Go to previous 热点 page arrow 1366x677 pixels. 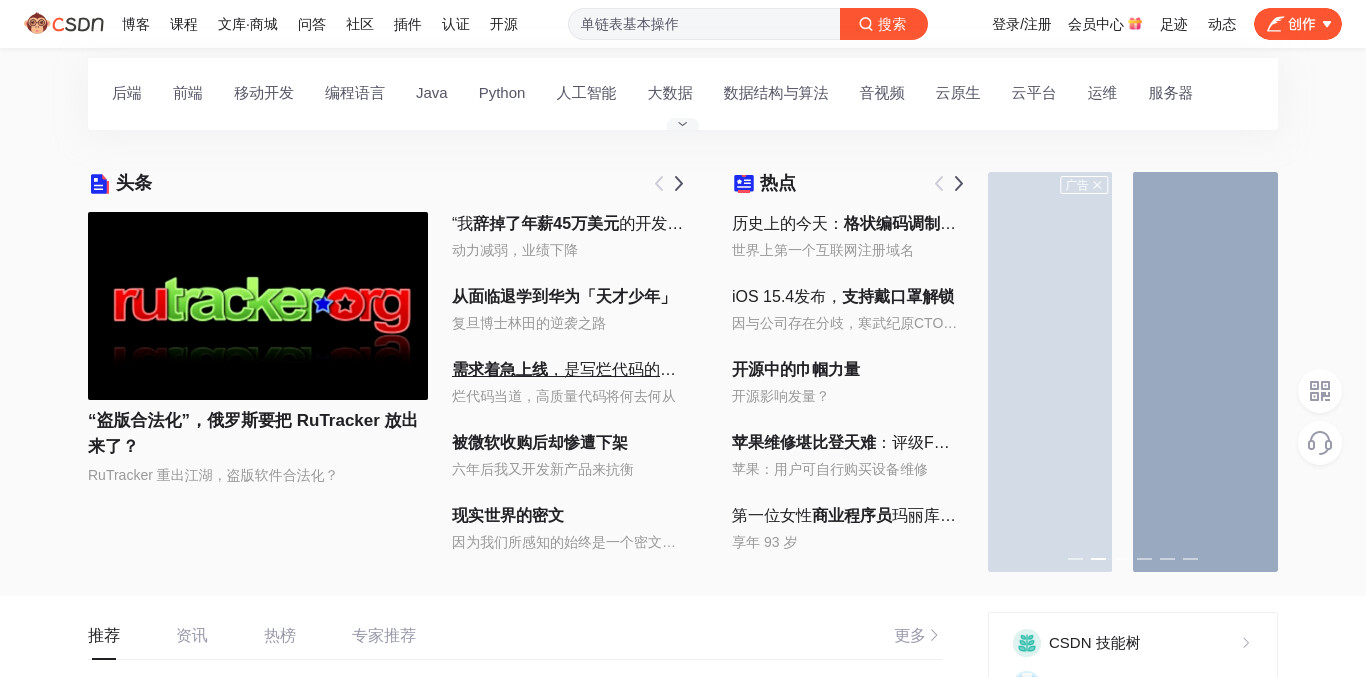pyautogui.click(x=939, y=184)
